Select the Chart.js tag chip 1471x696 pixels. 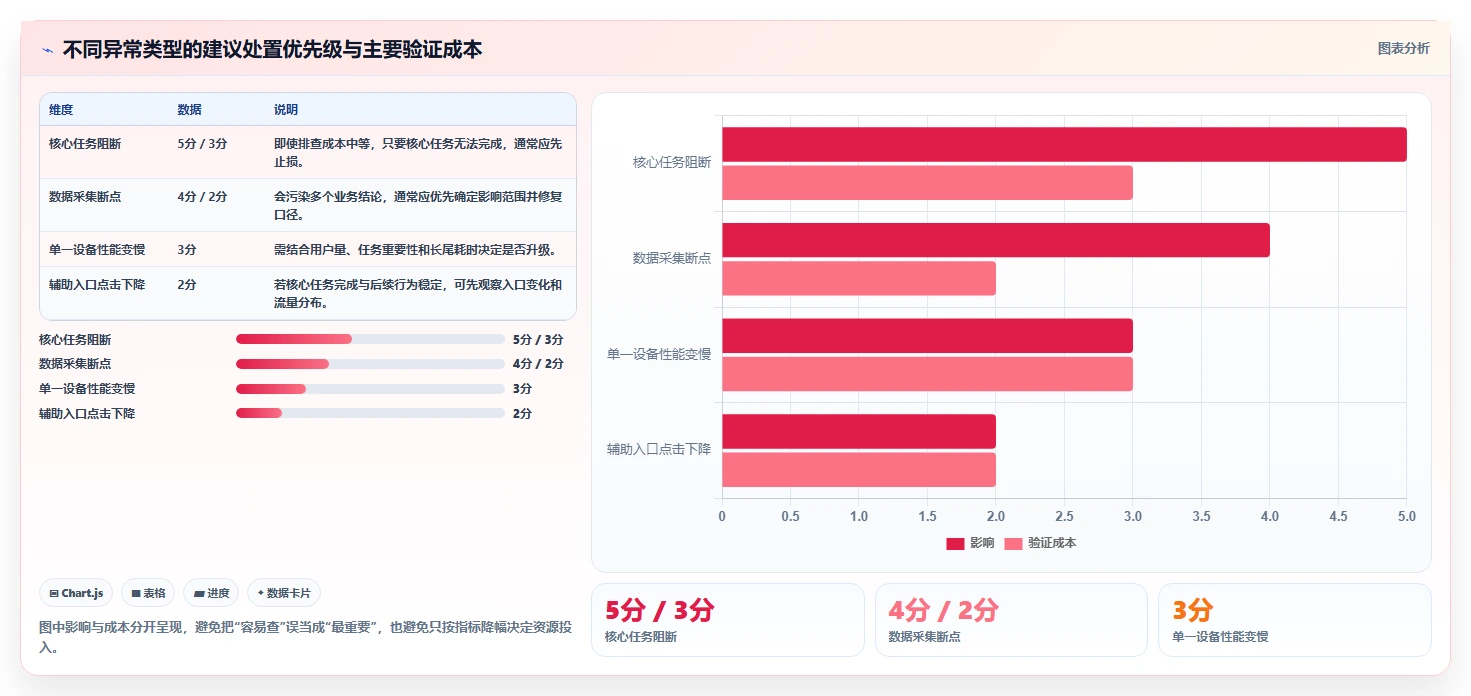pos(77,593)
